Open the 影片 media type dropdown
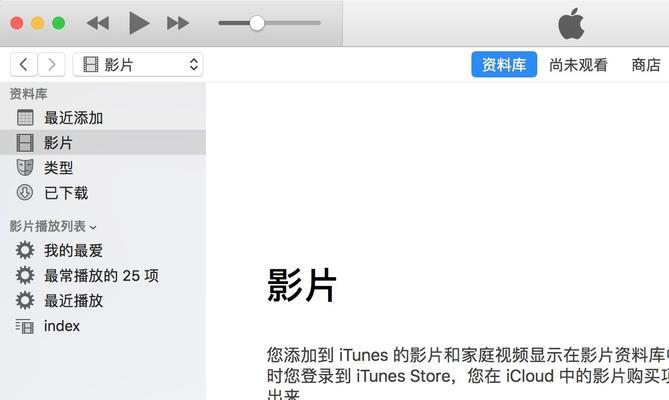 tap(138, 65)
